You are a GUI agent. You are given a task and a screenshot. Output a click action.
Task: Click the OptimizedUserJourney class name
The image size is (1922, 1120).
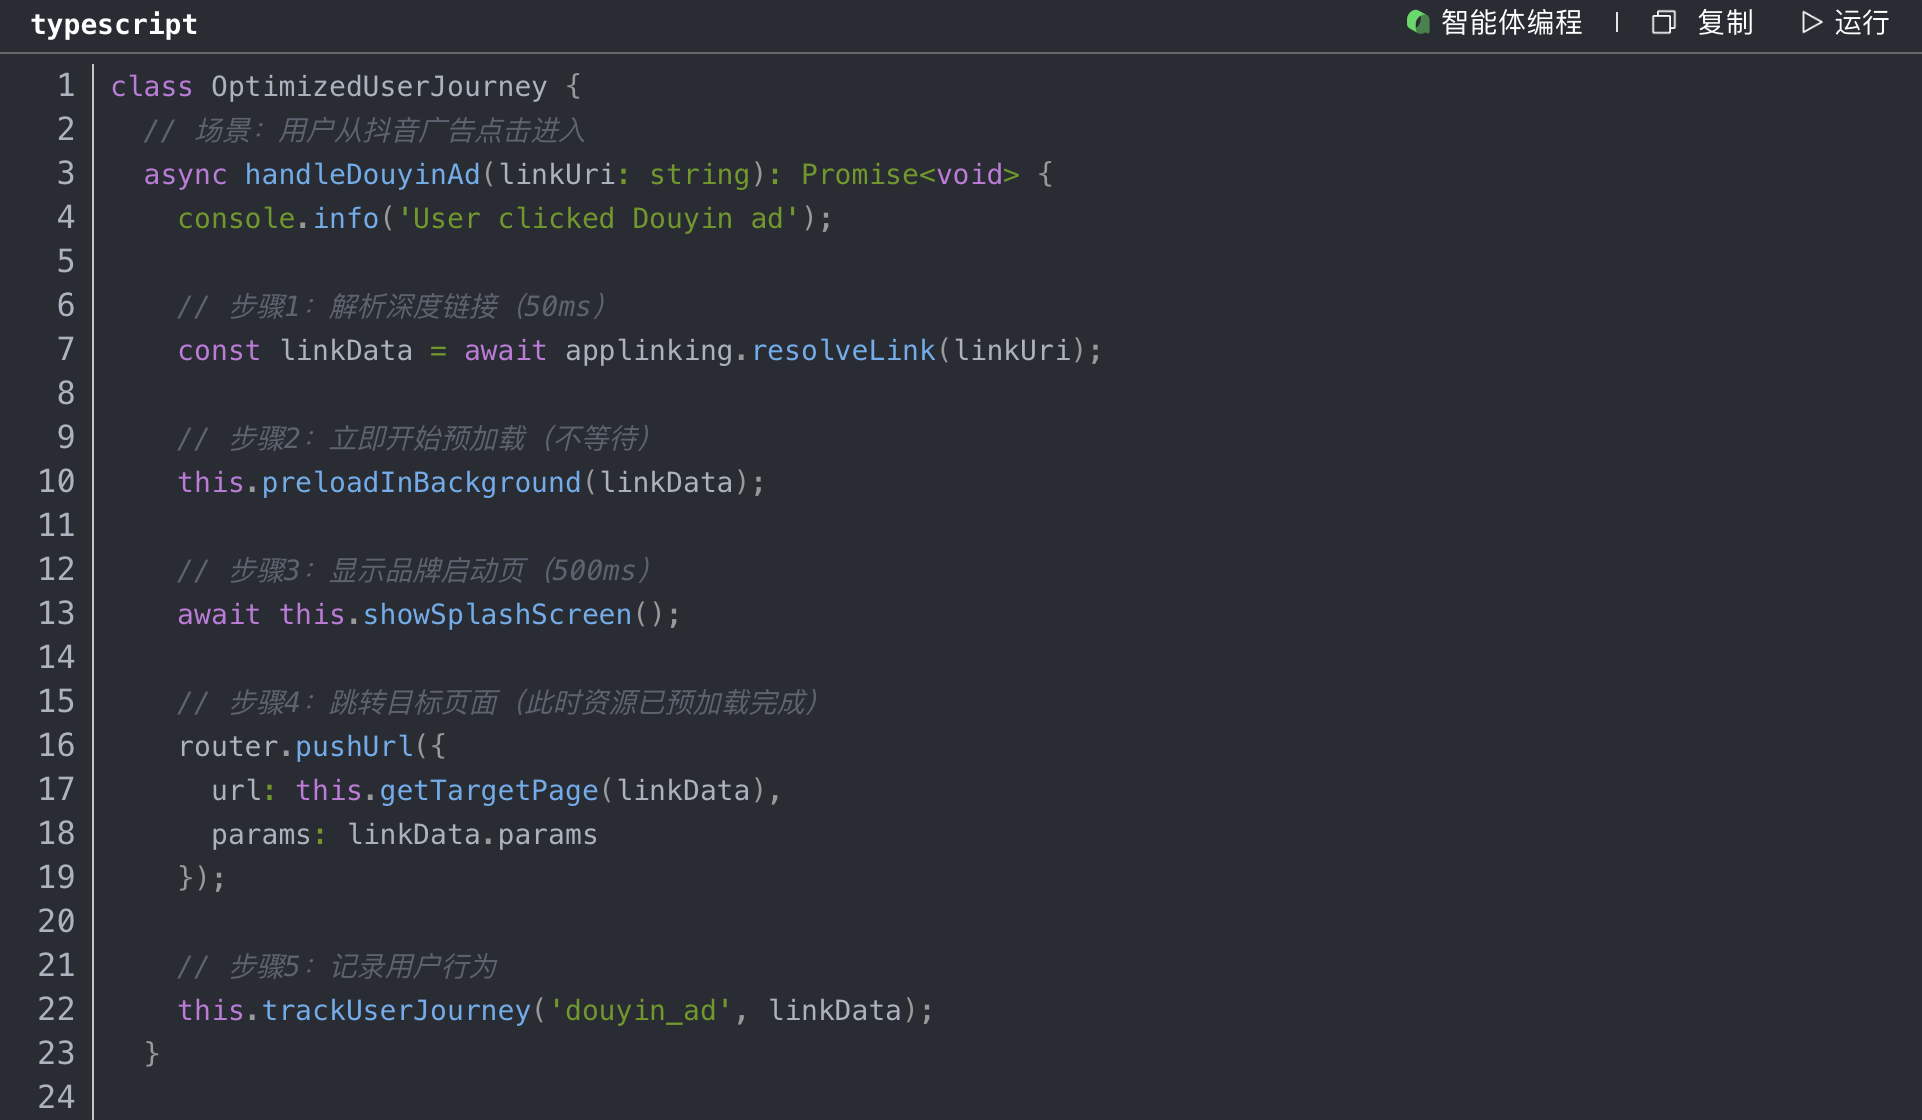(x=379, y=87)
